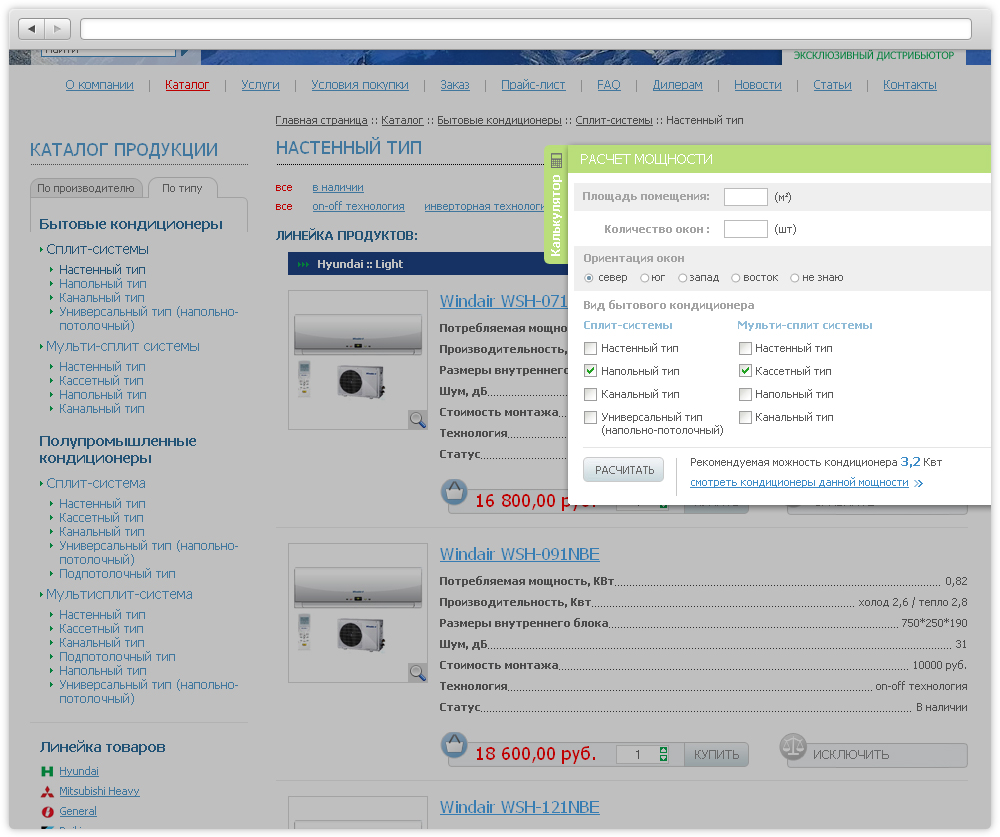Open Дилерам in the top menu
The width and height of the screenshot is (1000, 837).
(x=677, y=85)
